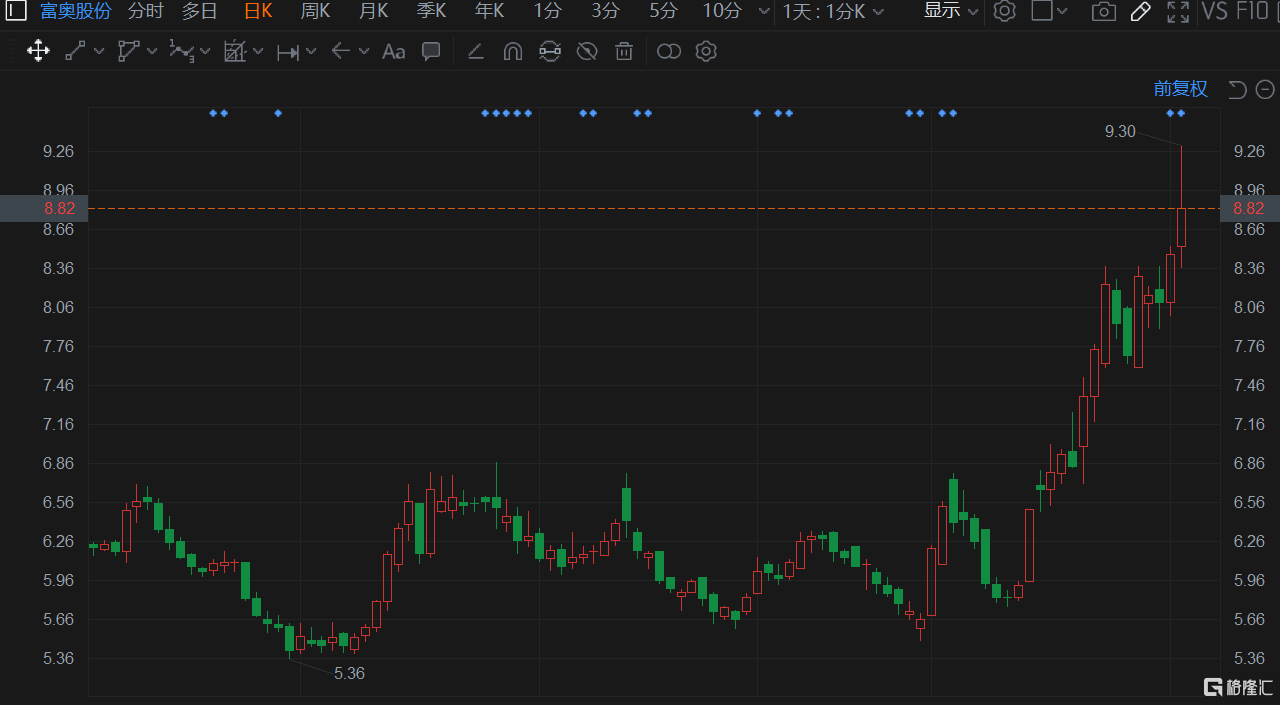Toggle the sidebar panel icon before 富奥股份

[x=18, y=12]
